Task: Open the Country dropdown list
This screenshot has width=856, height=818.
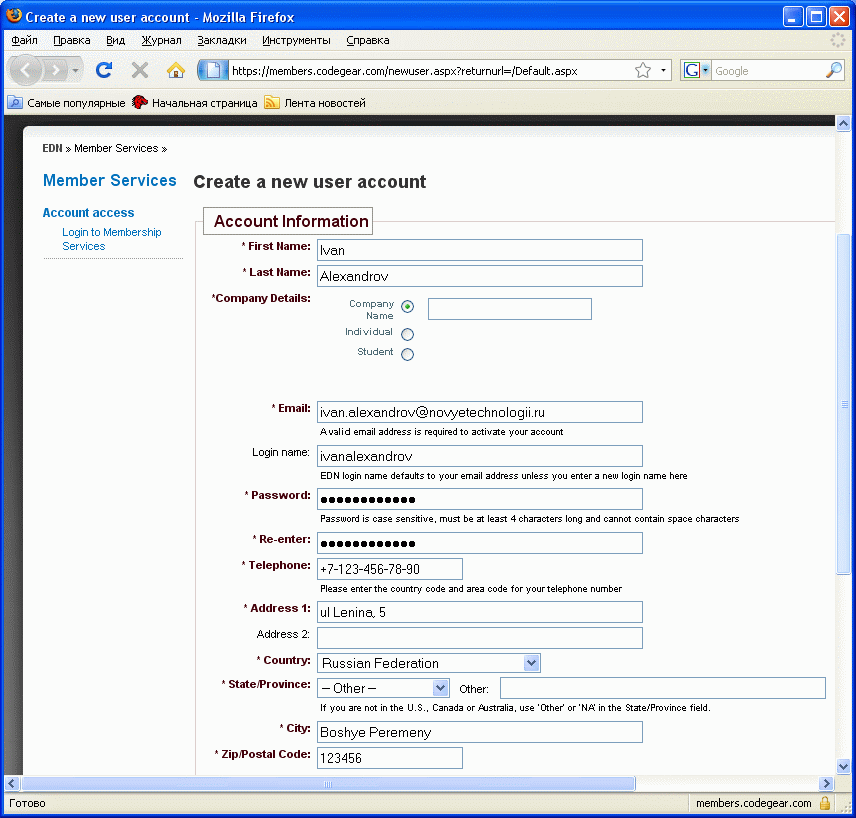Action: 429,663
